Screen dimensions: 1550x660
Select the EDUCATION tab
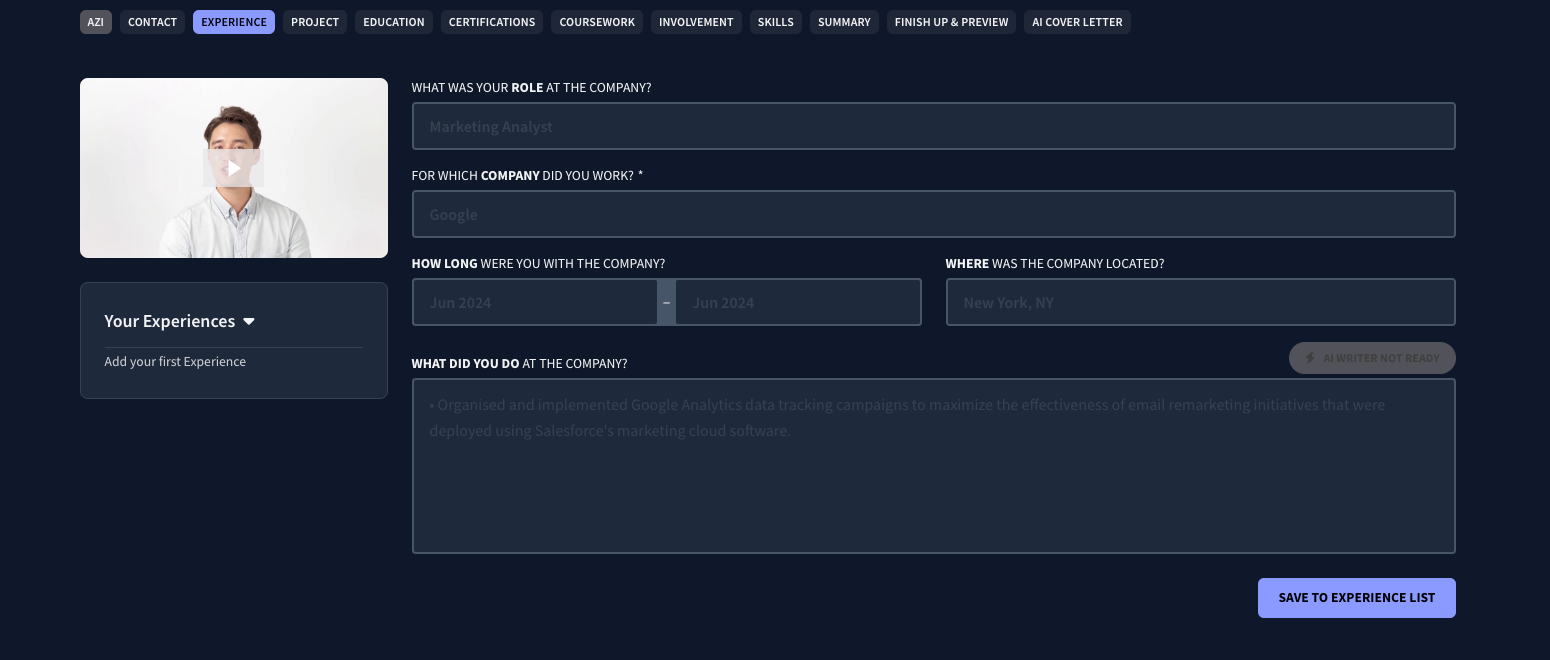point(393,22)
